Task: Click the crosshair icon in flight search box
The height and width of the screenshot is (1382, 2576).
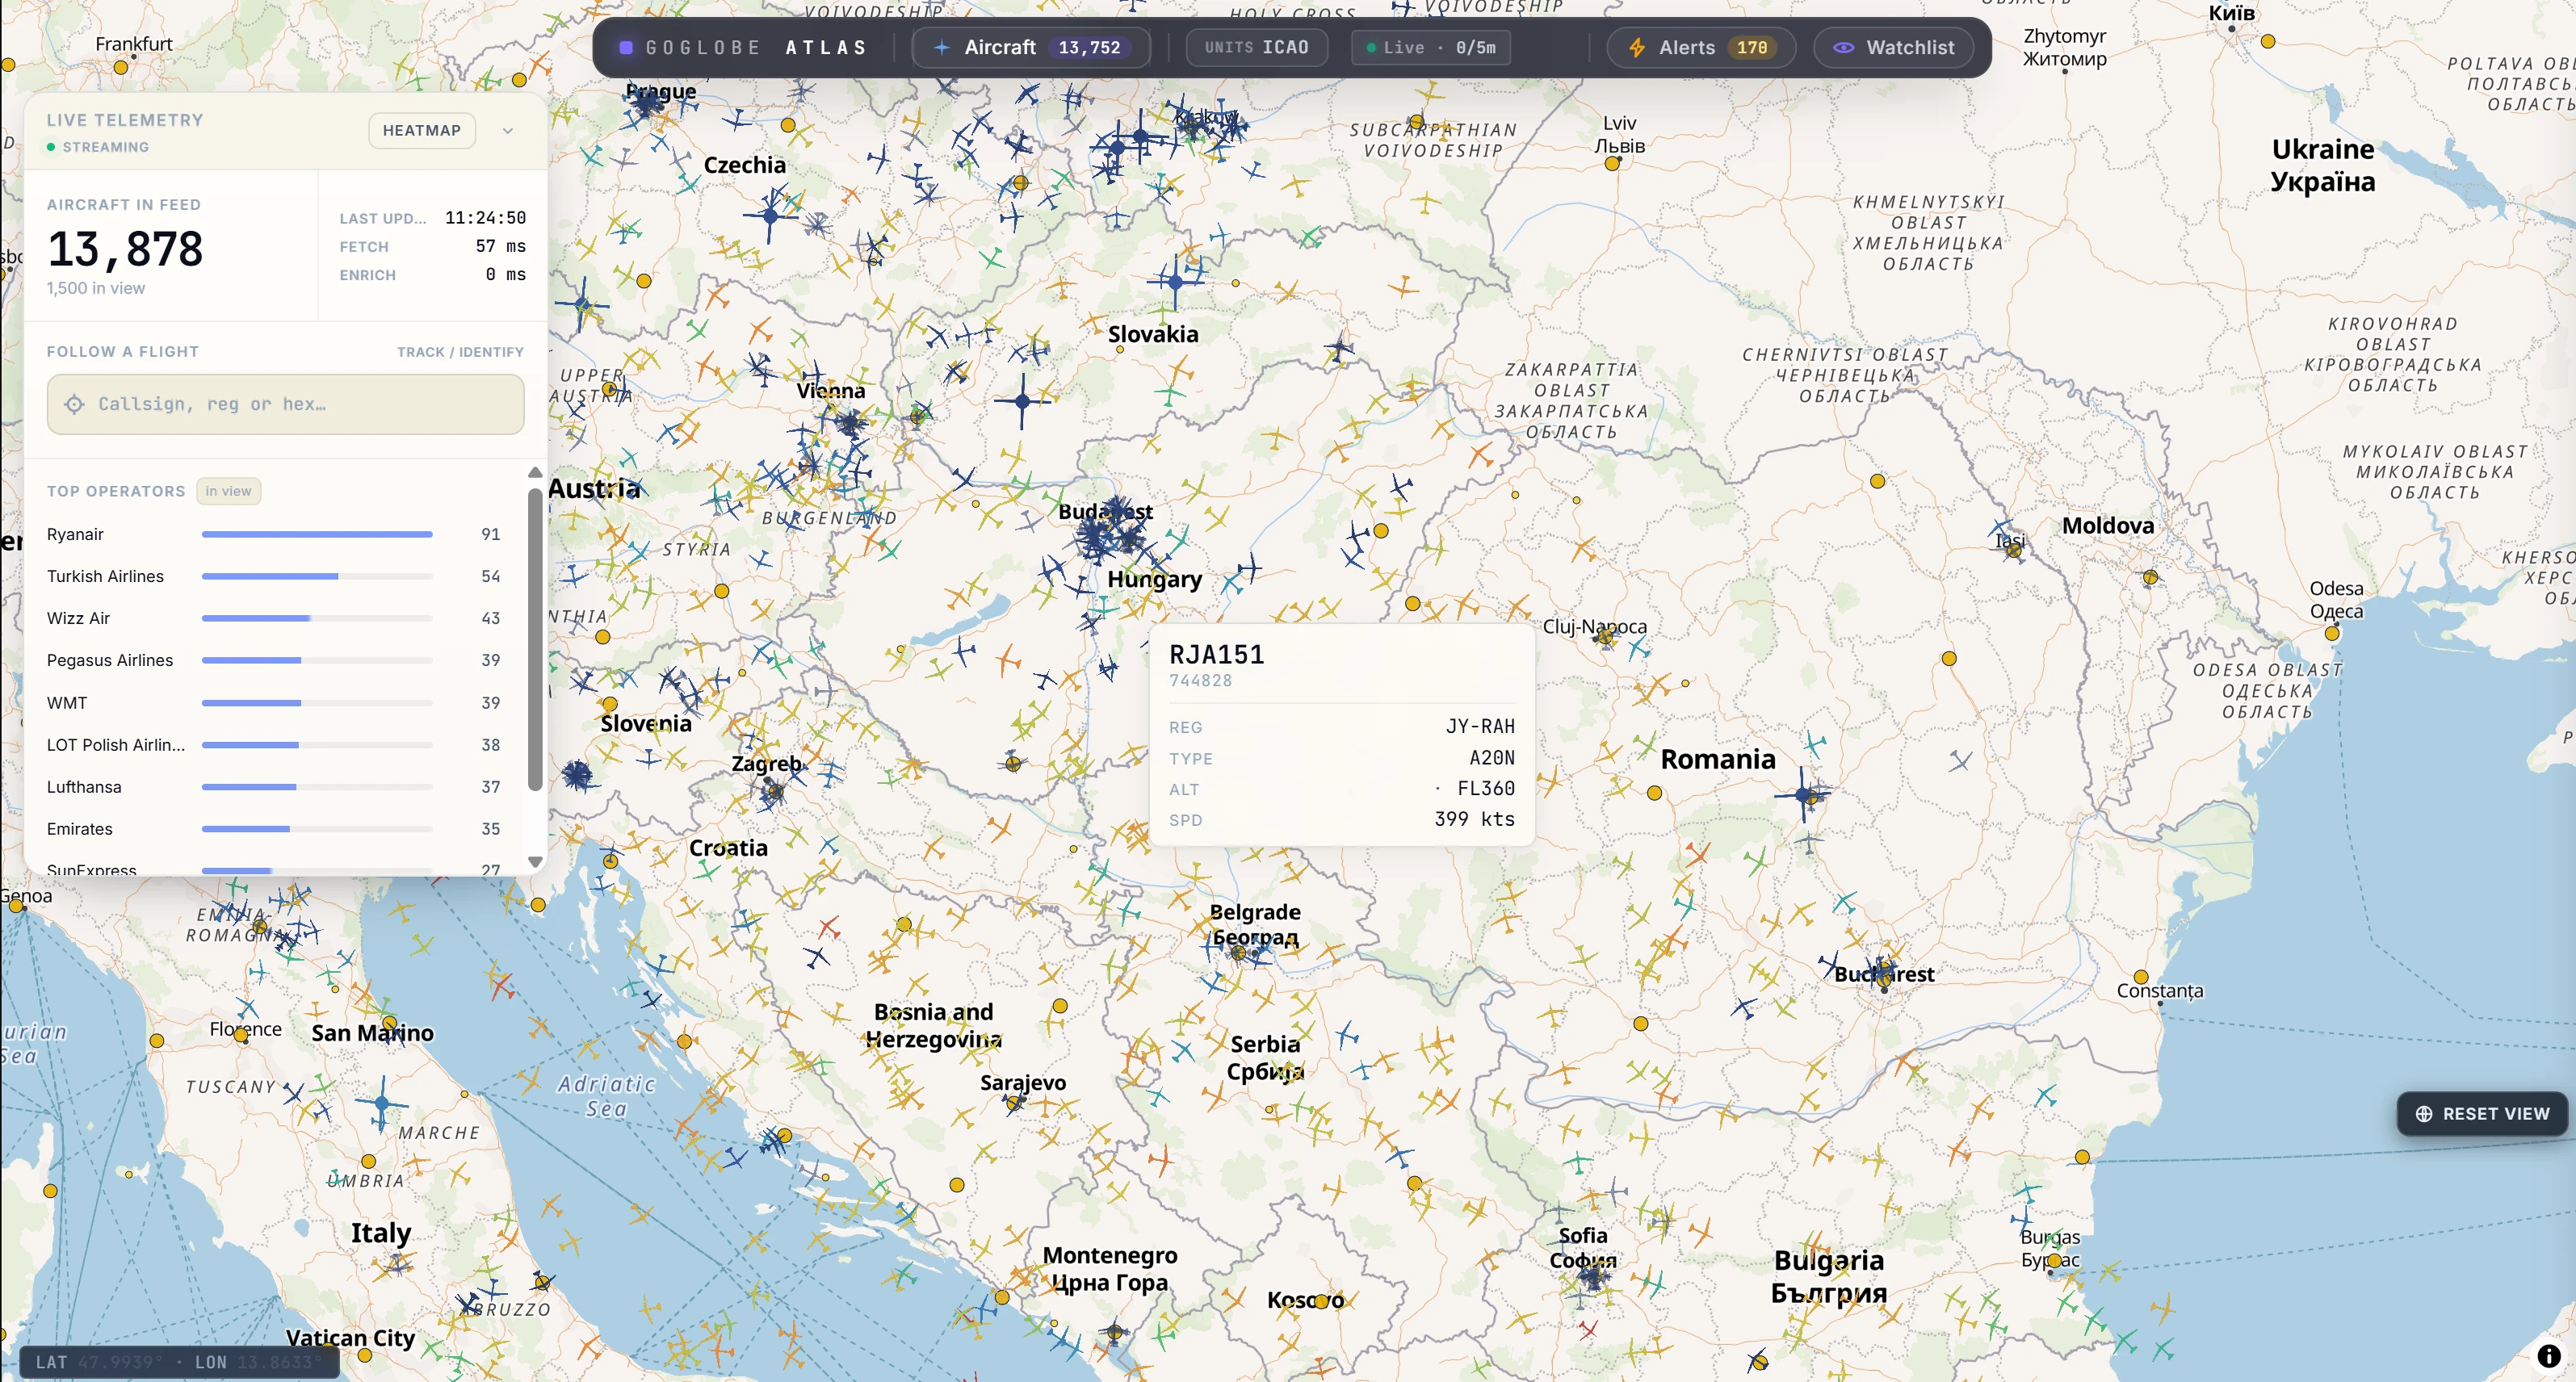Action: click(74, 404)
